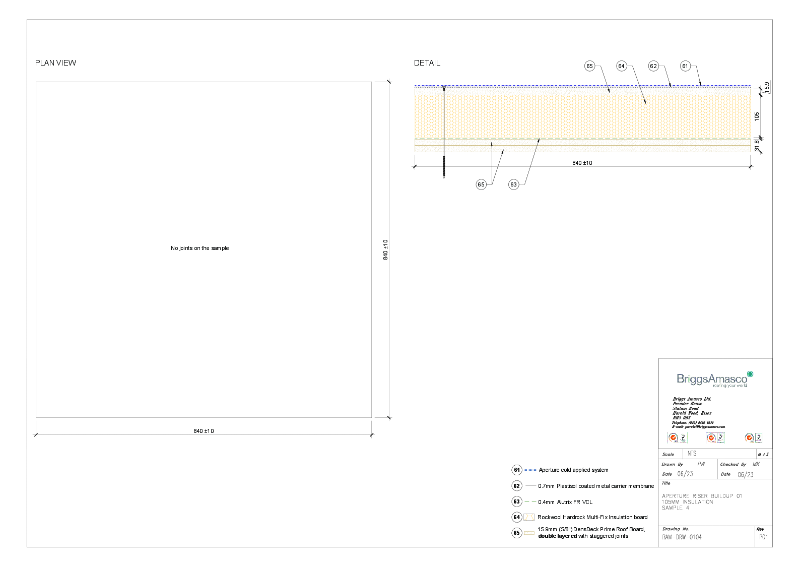The height and width of the screenshot is (566, 800).
Task: Select callout bubble 01 above the detail section
Action: coord(685,66)
